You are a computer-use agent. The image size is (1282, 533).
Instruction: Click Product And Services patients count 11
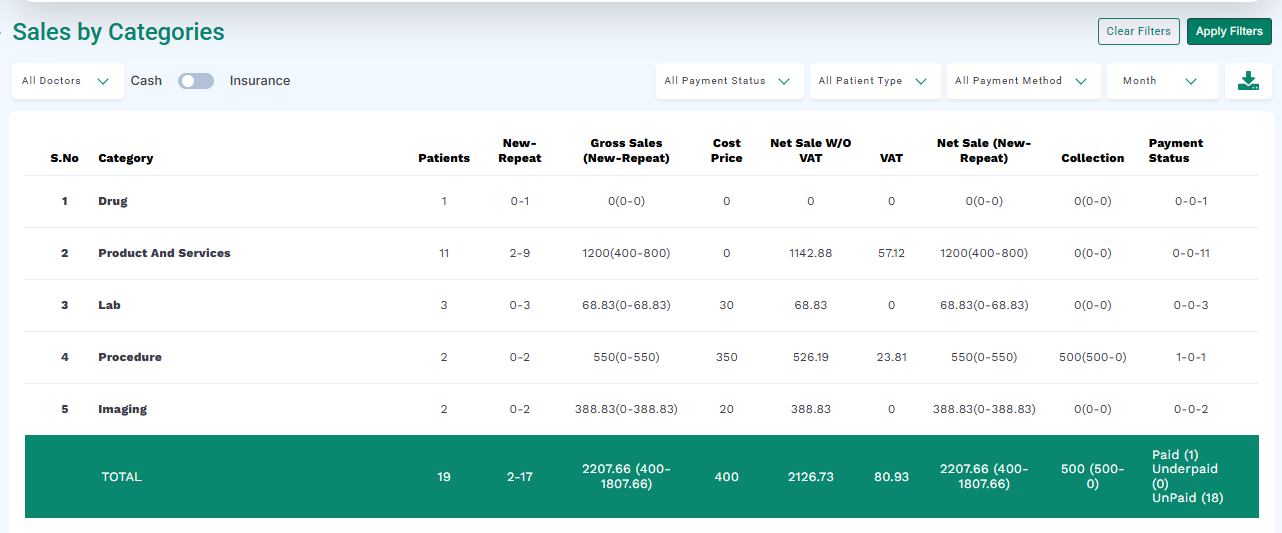point(444,253)
